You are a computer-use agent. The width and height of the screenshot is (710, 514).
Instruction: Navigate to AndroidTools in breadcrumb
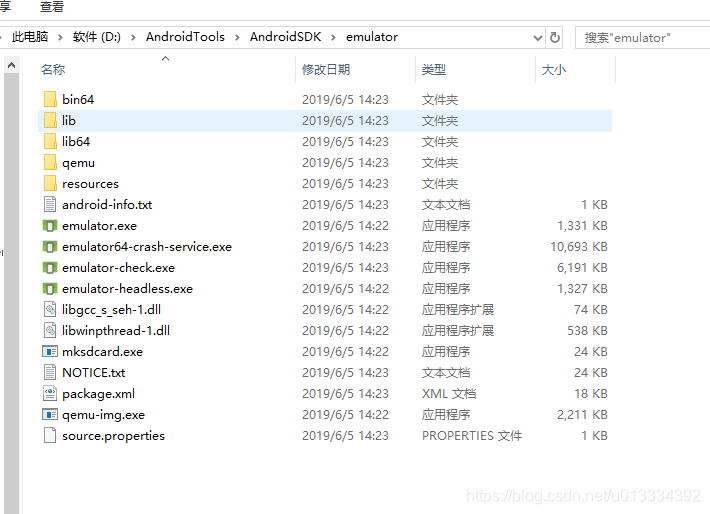point(185,37)
